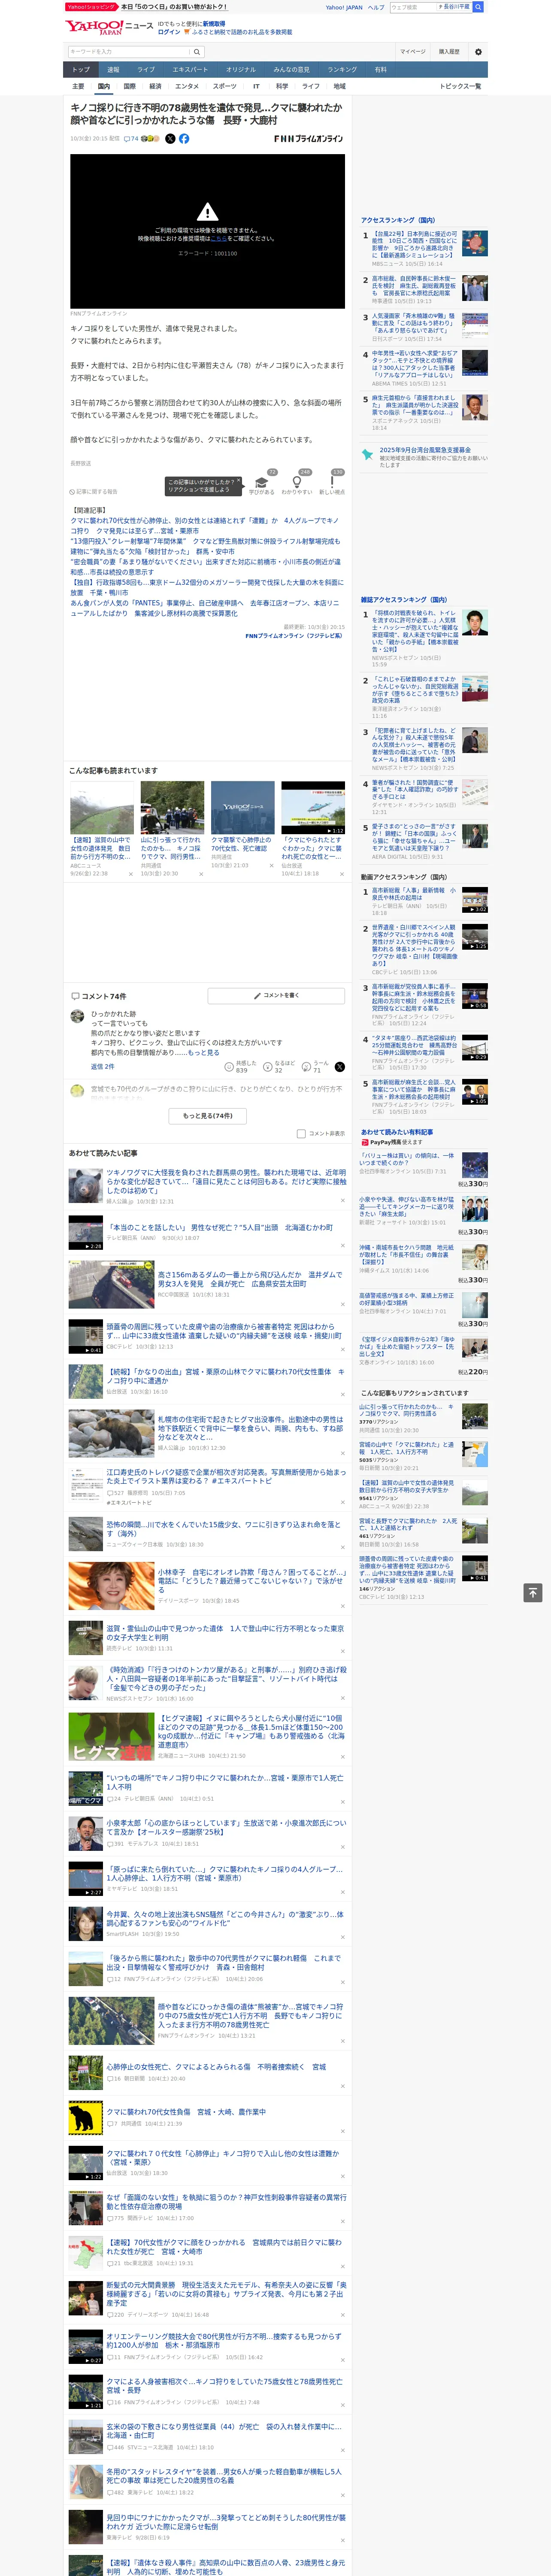Open paid article 「バリュー株は買い」の傾向

[x=406, y=1159]
